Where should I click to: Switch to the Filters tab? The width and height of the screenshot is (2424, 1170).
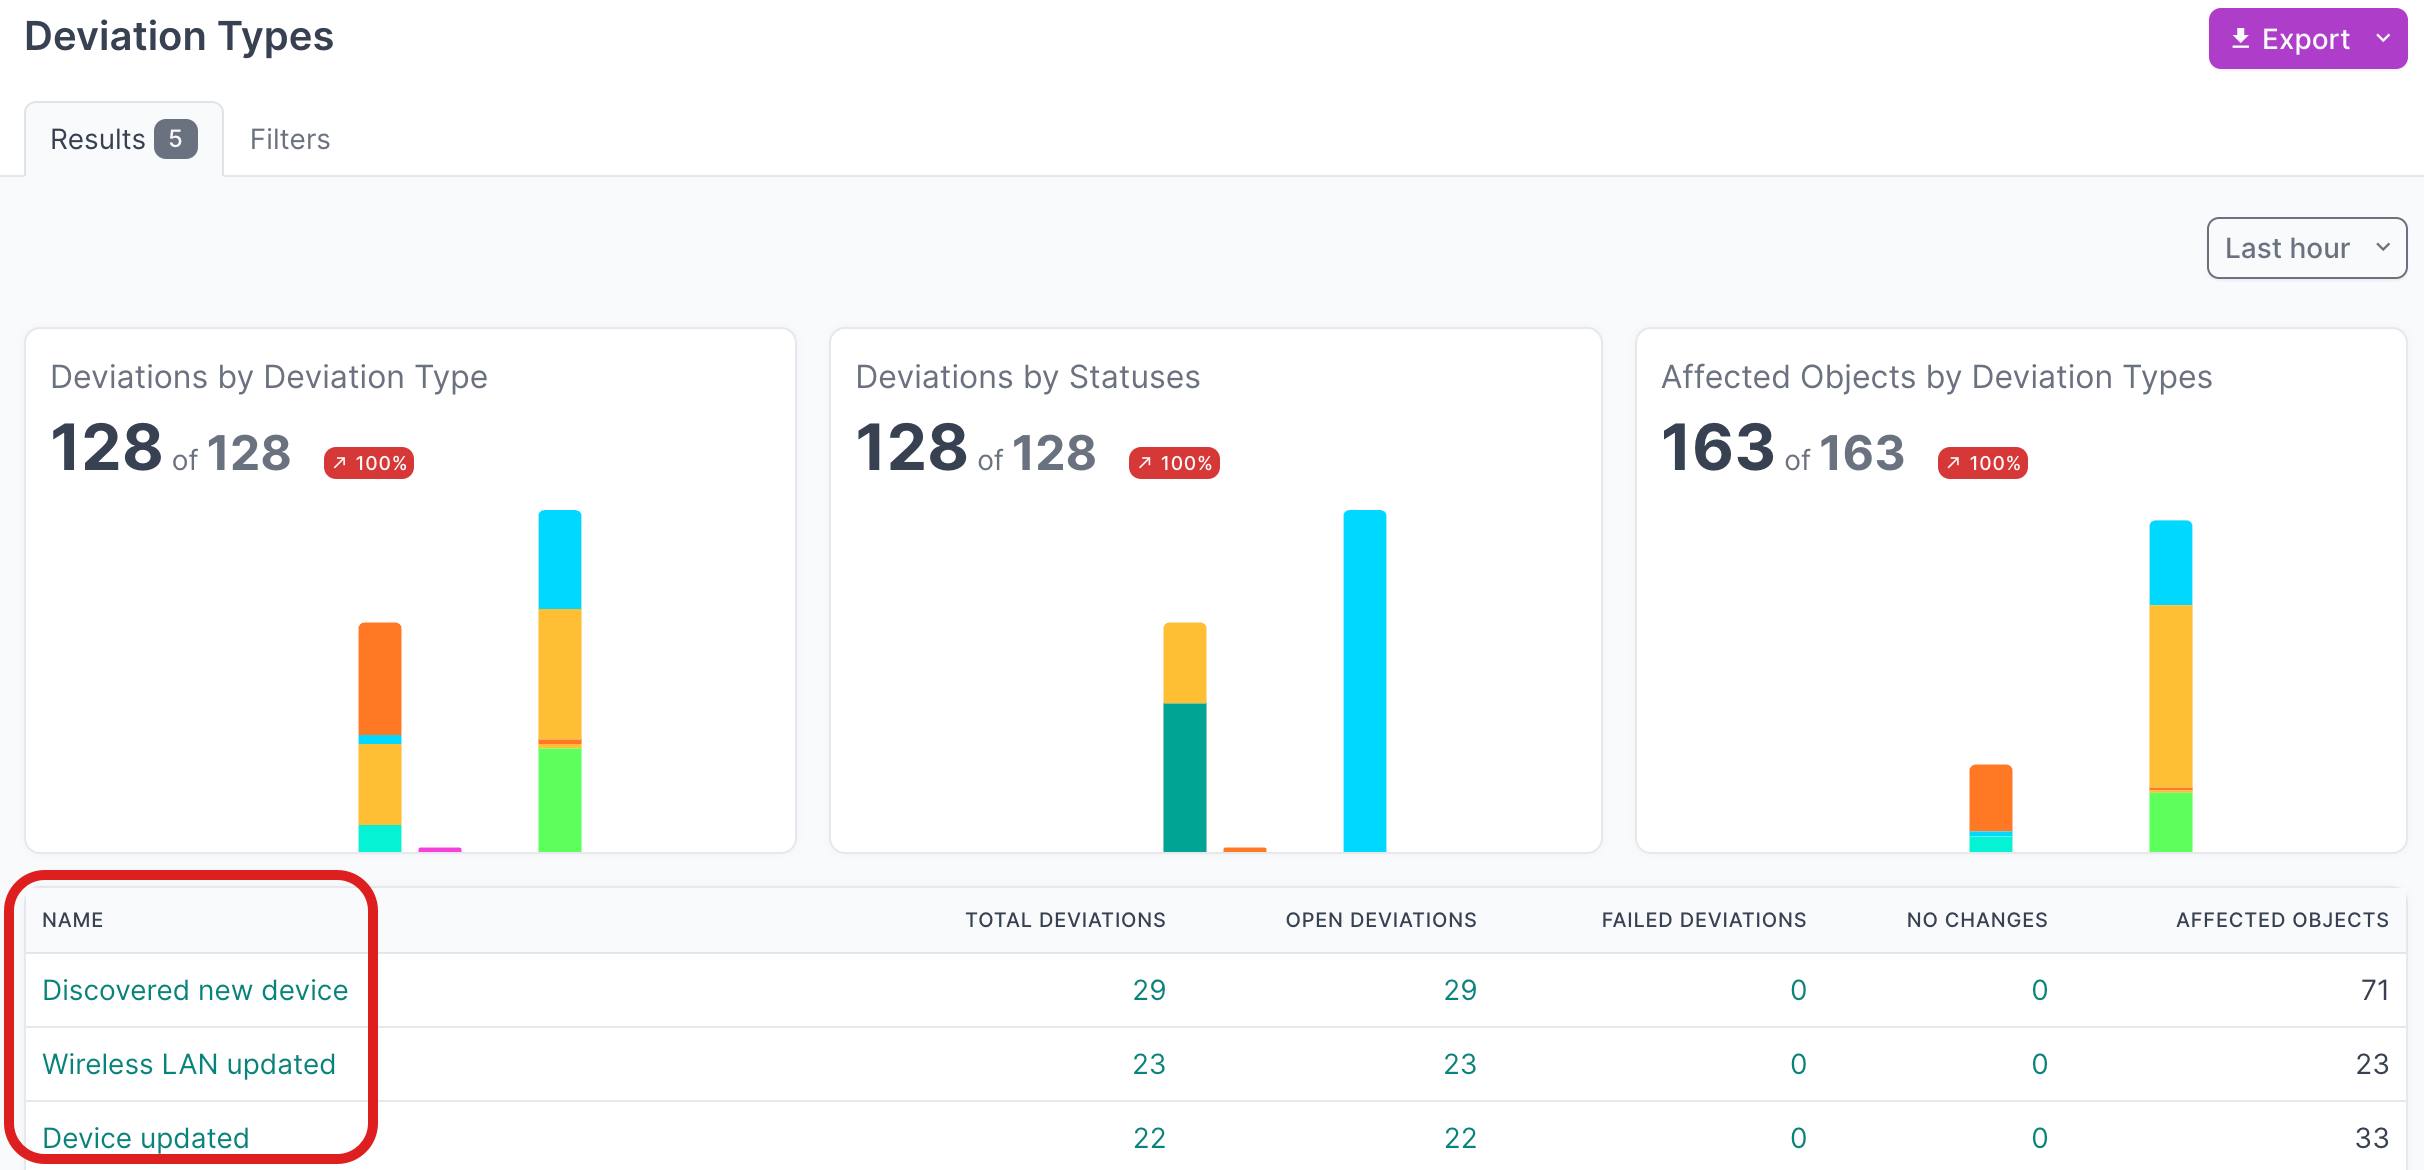[x=290, y=139]
